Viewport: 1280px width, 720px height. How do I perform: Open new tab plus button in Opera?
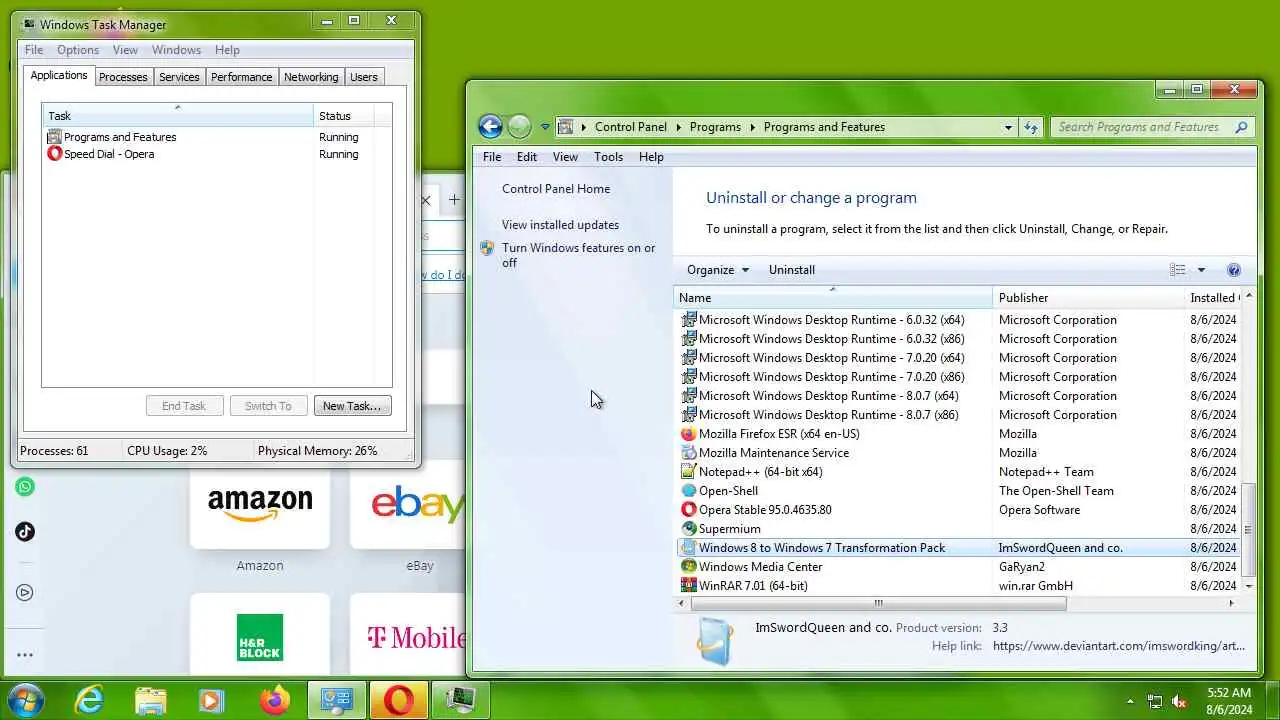(x=454, y=200)
